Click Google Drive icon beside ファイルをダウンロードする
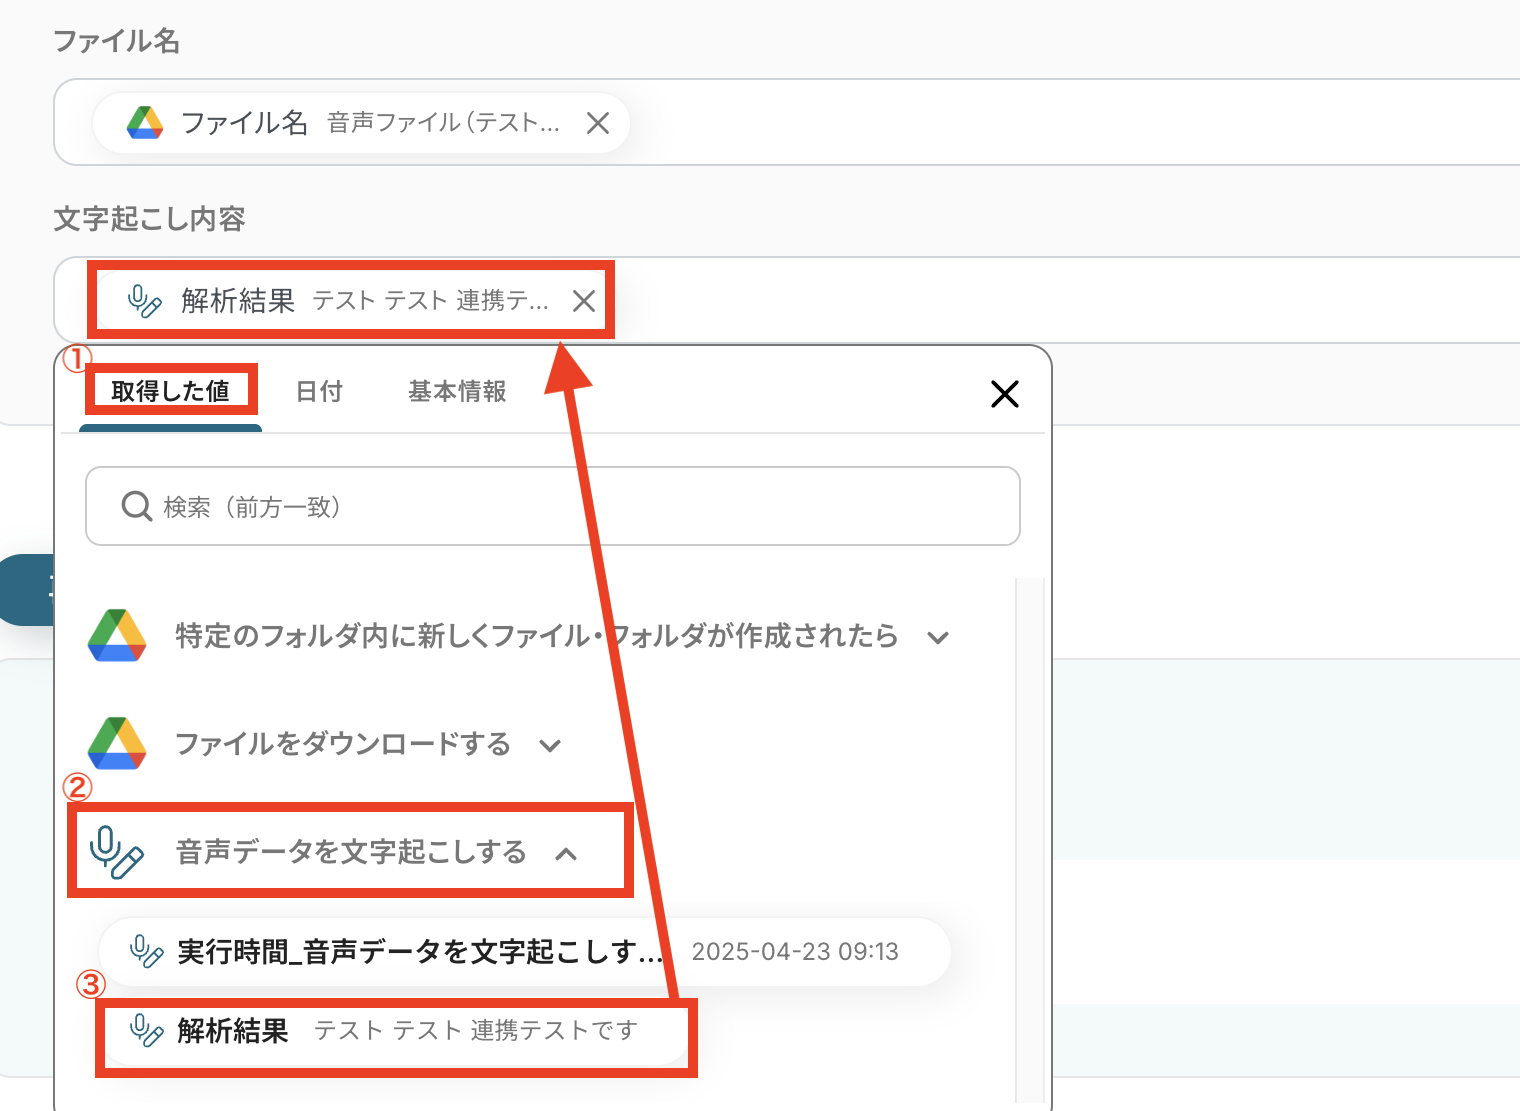This screenshot has height=1111, width=1520. click(x=117, y=744)
